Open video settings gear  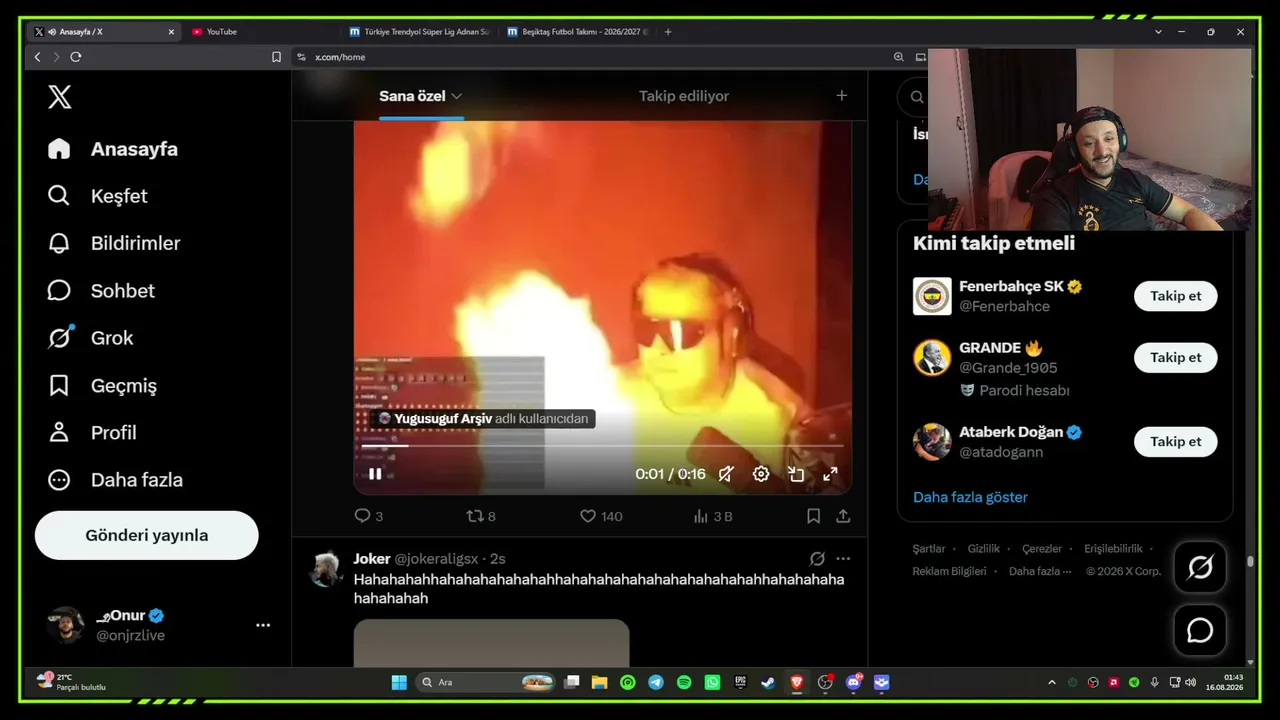point(761,474)
